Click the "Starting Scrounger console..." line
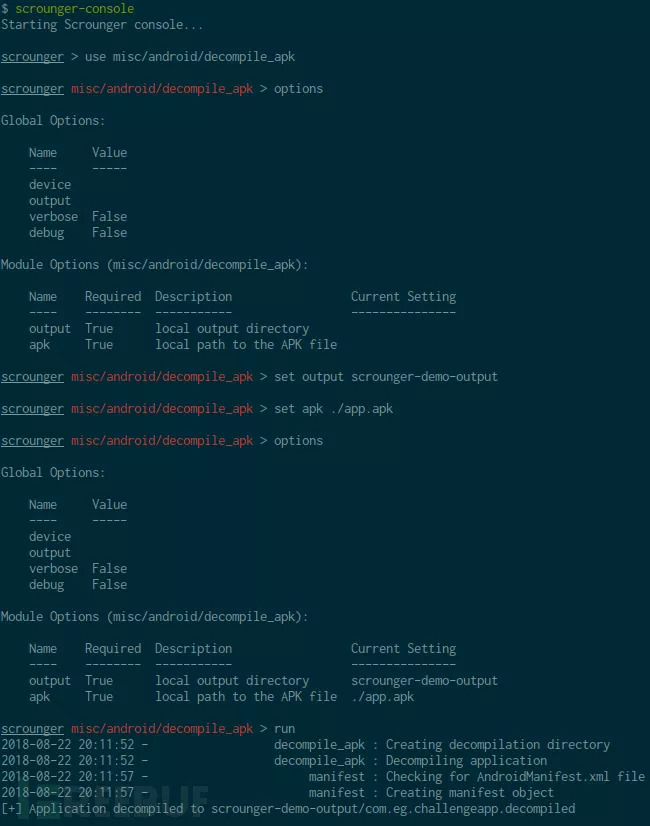The width and height of the screenshot is (650, 826). coord(102,24)
